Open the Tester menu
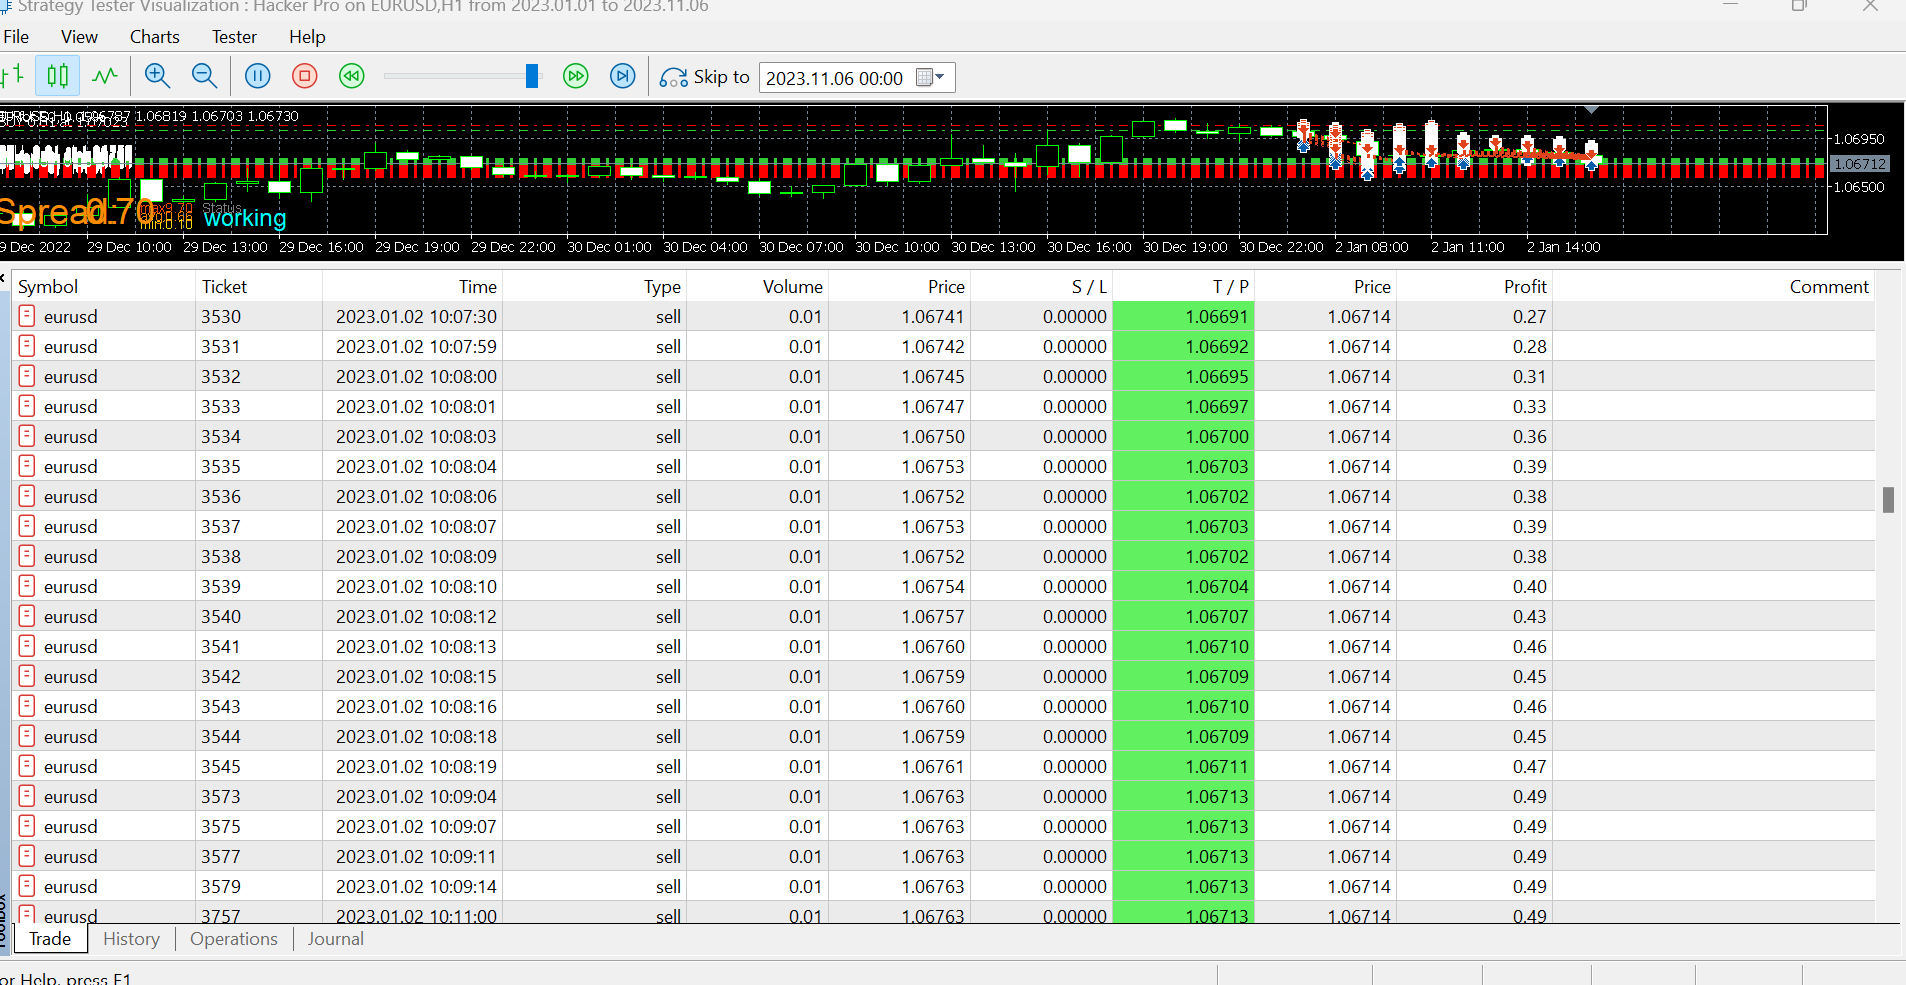The width and height of the screenshot is (1906, 985). click(234, 37)
